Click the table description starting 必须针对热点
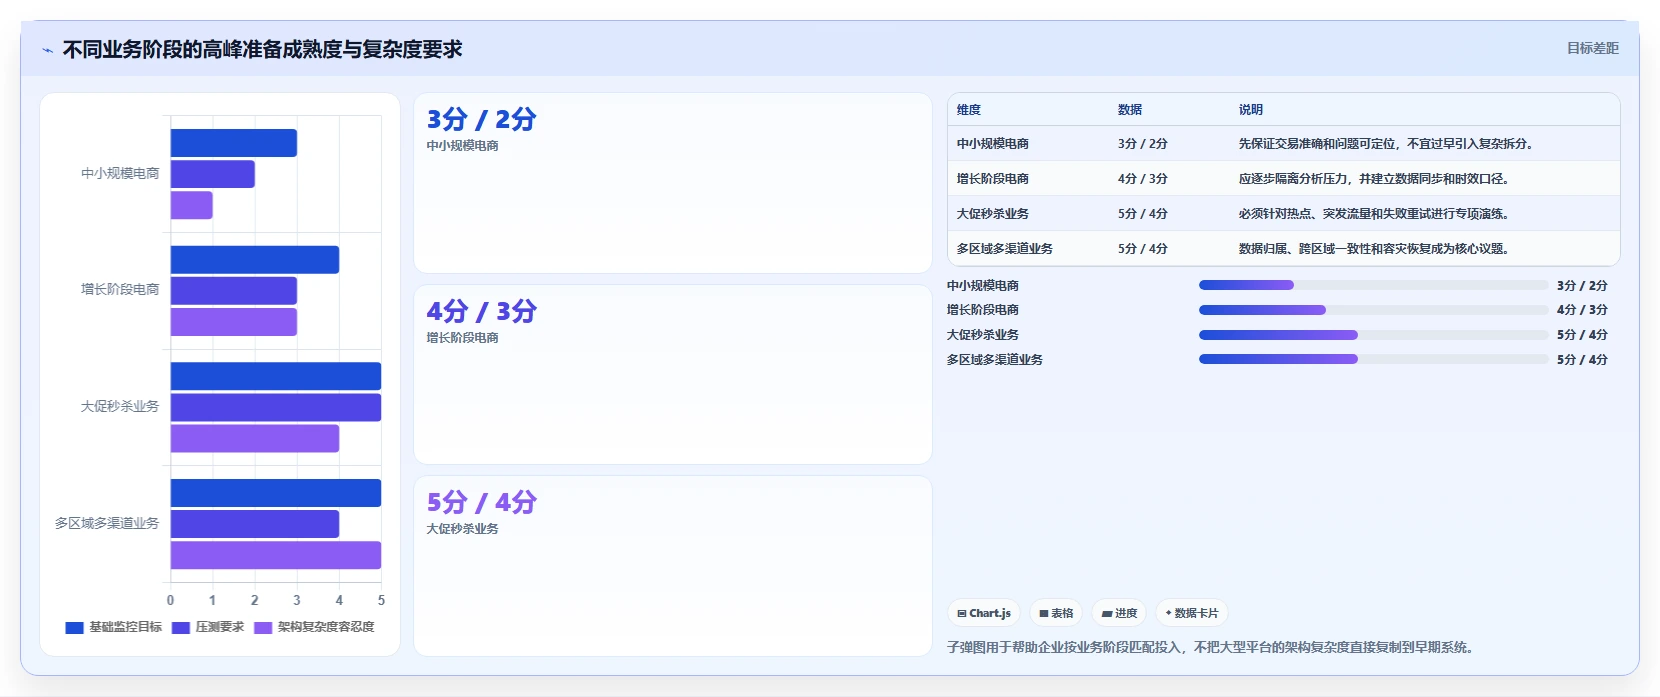The image size is (1660, 697). 1374,214
